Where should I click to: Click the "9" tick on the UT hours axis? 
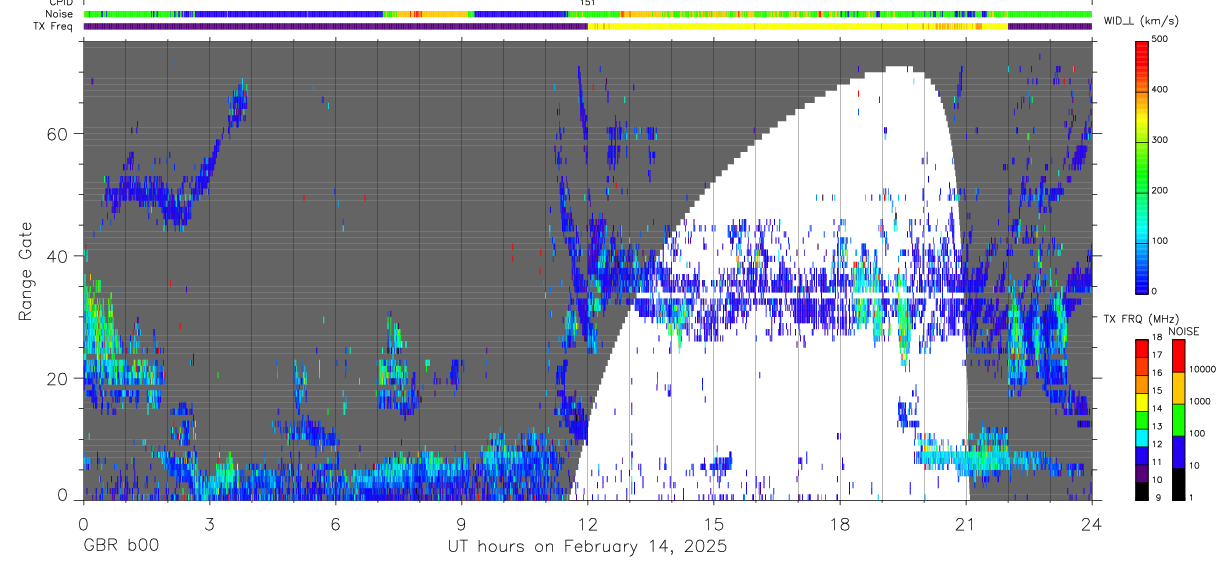461,524
